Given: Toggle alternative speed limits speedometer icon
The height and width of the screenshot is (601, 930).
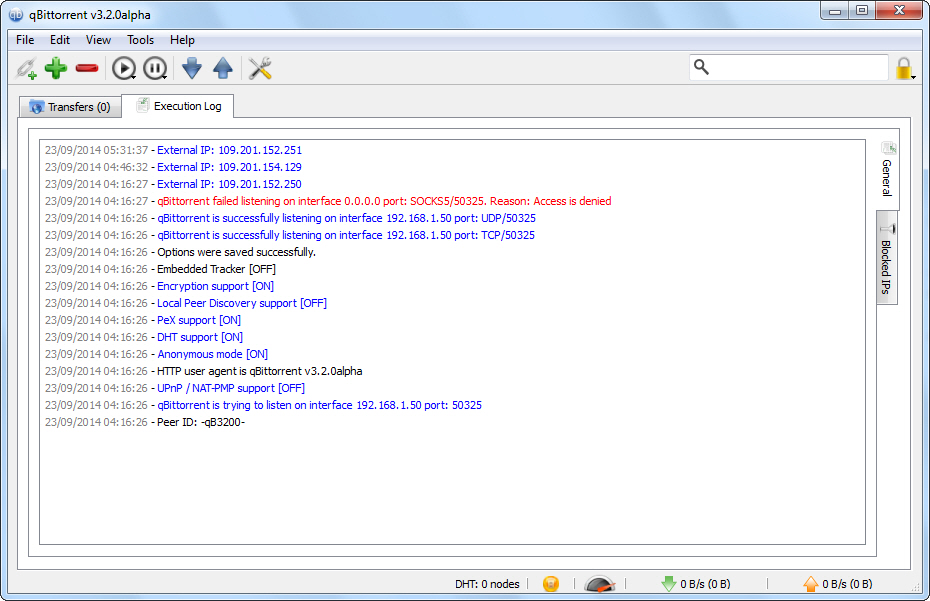Looking at the screenshot, I should pos(599,584).
